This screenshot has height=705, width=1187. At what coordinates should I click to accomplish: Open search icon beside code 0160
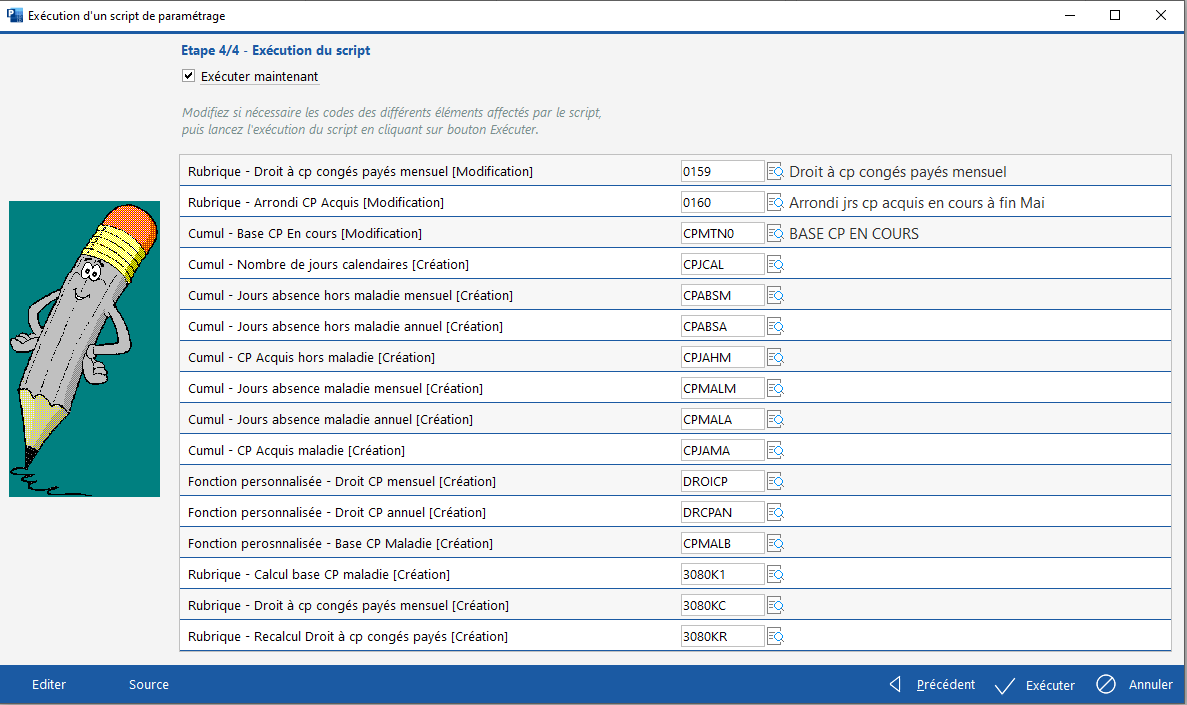pos(775,203)
